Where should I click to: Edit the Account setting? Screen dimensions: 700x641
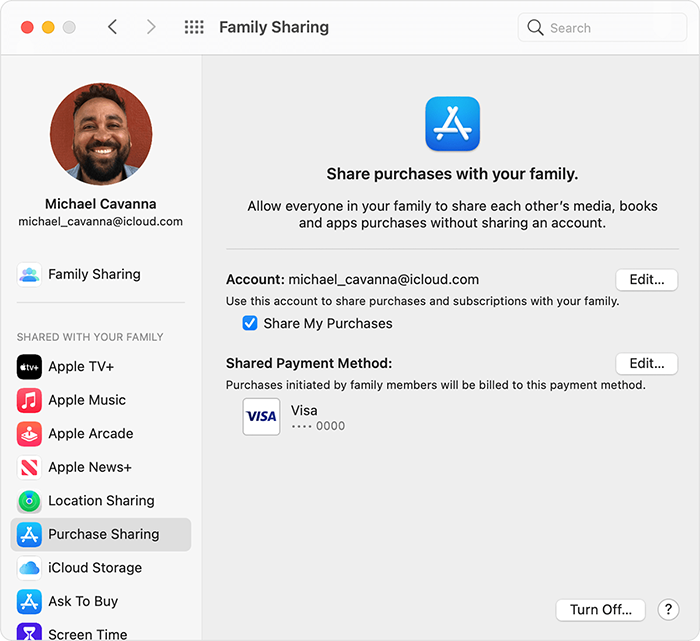[646, 279]
